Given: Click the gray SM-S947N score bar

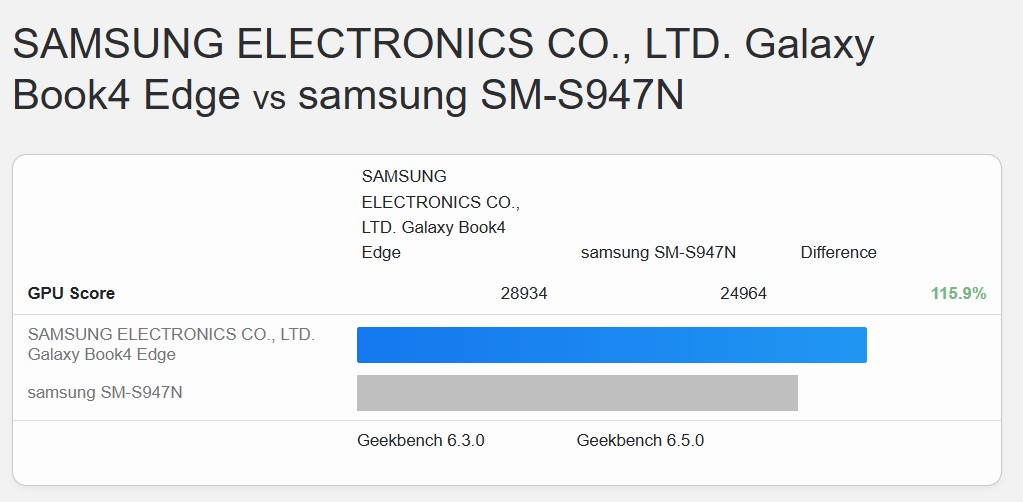Looking at the screenshot, I should (x=577, y=392).
